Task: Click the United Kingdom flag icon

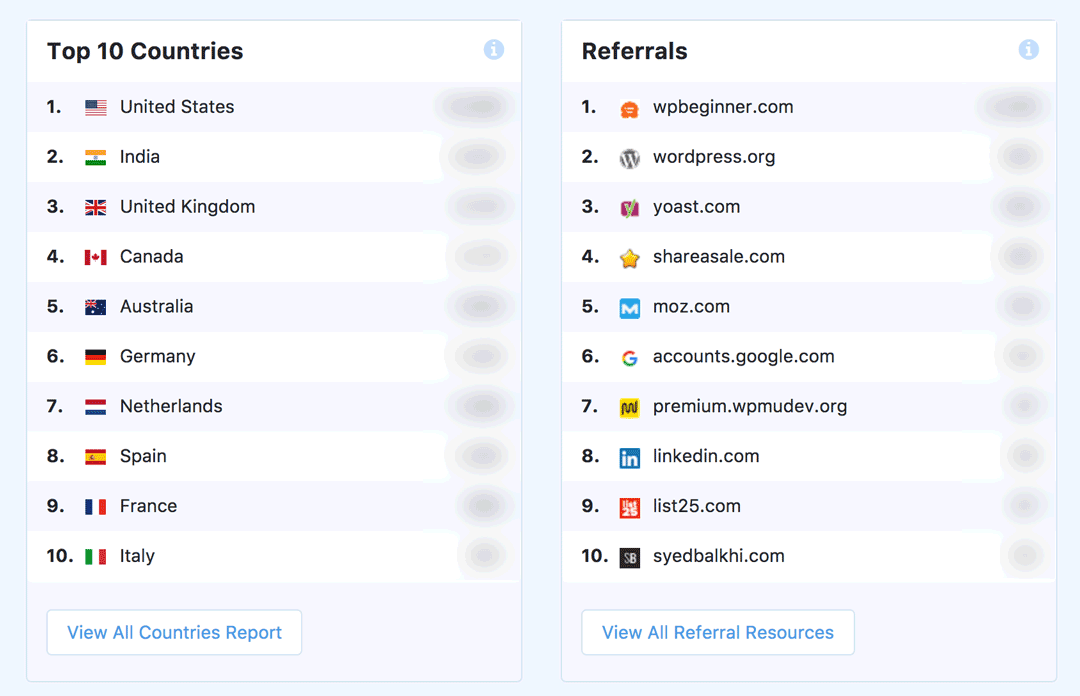Action: [96, 207]
